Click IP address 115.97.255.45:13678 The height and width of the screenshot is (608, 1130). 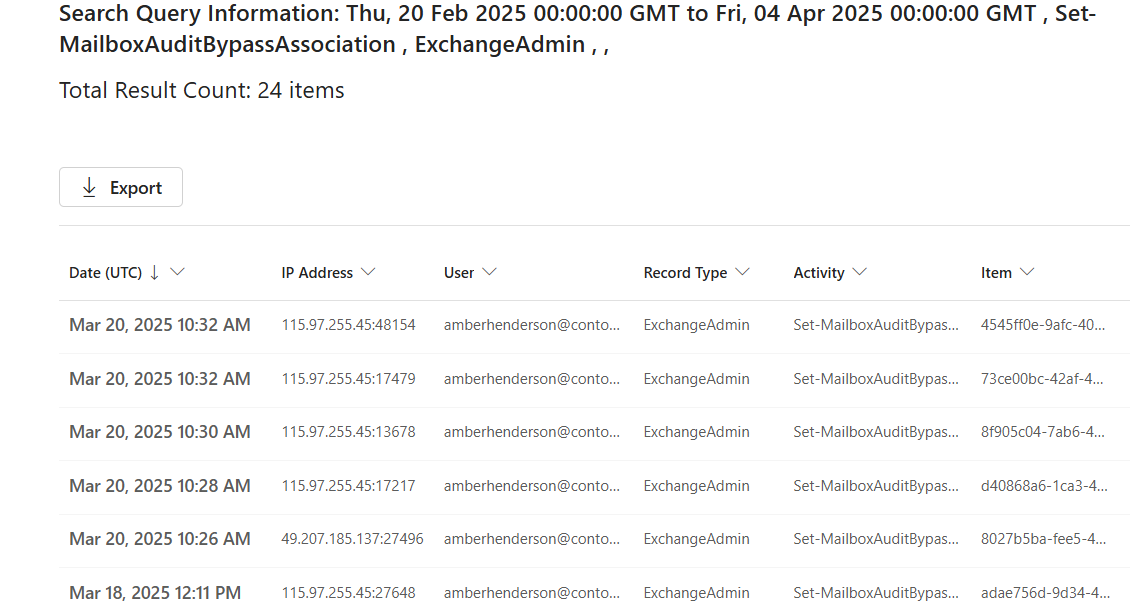coord(347,432)
